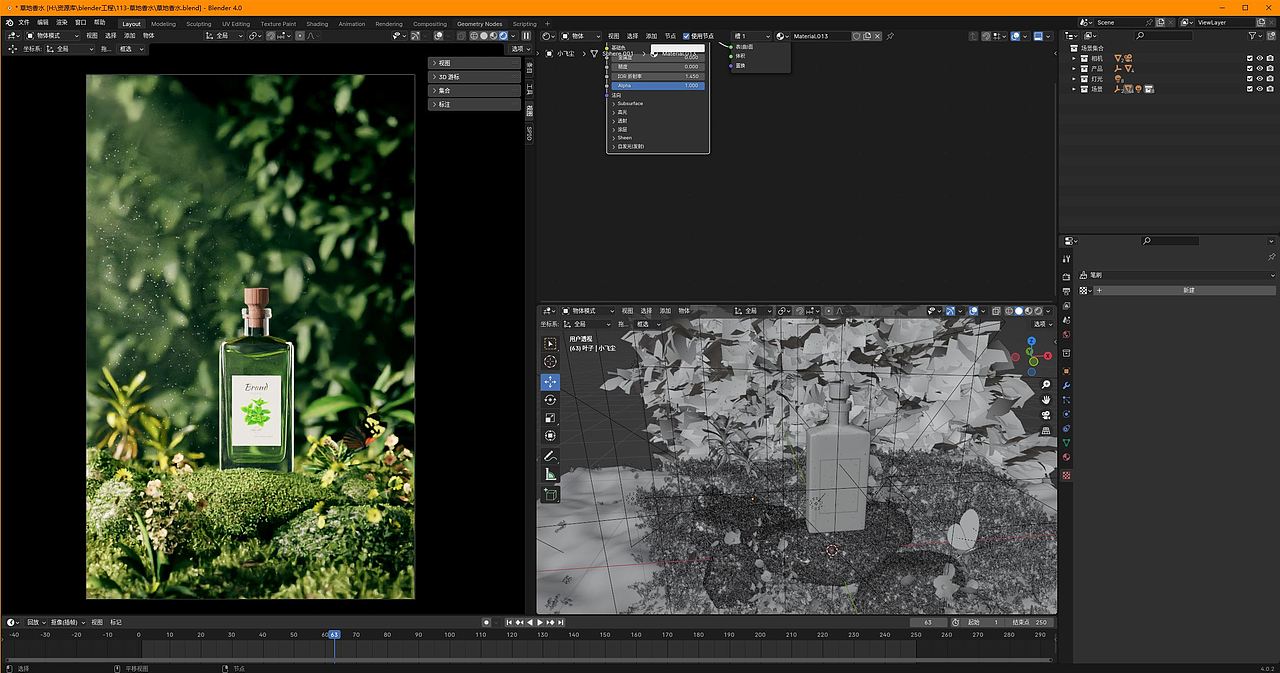Play the animation in the timeline

click(x=540, y=622)
